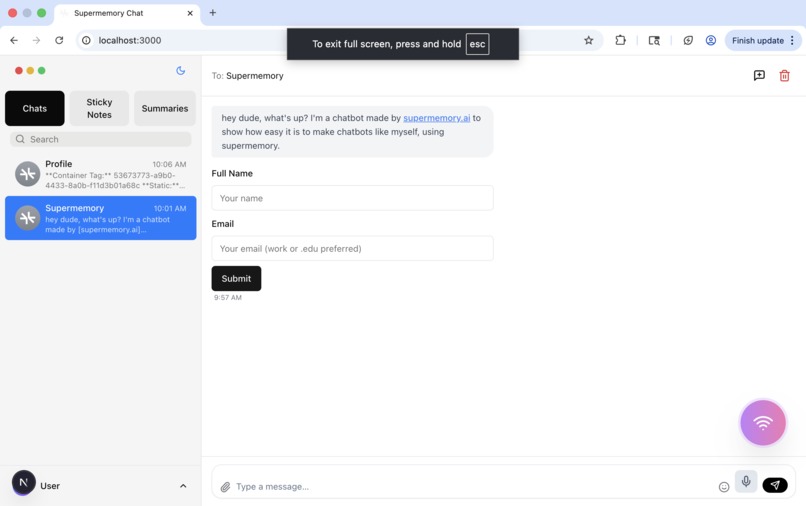Submit the name and email form

[x=236, y=278]
